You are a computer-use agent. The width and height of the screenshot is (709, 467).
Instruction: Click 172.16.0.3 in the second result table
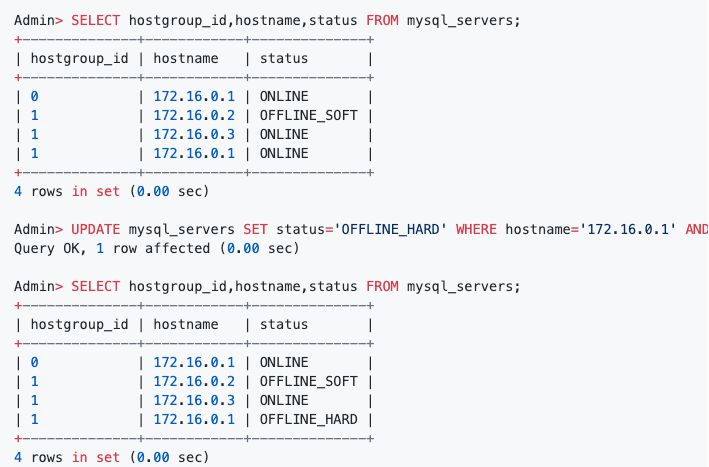[x=194, y=400]
